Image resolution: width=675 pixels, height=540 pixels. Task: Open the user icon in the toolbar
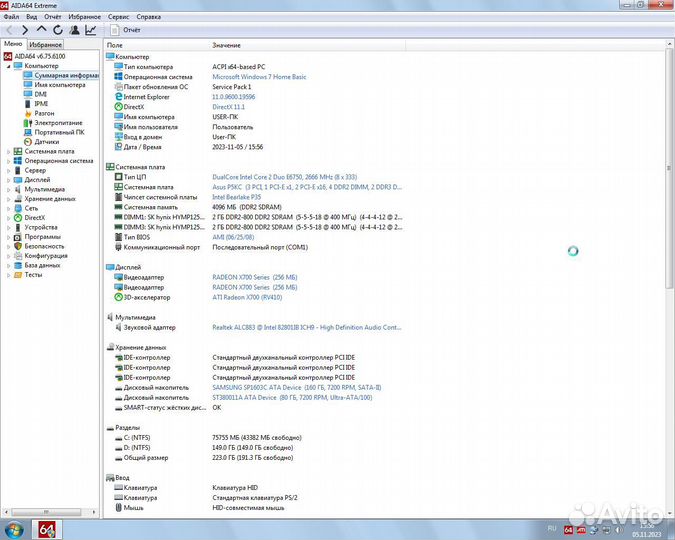pyautogui.click(x=74, y=30)
